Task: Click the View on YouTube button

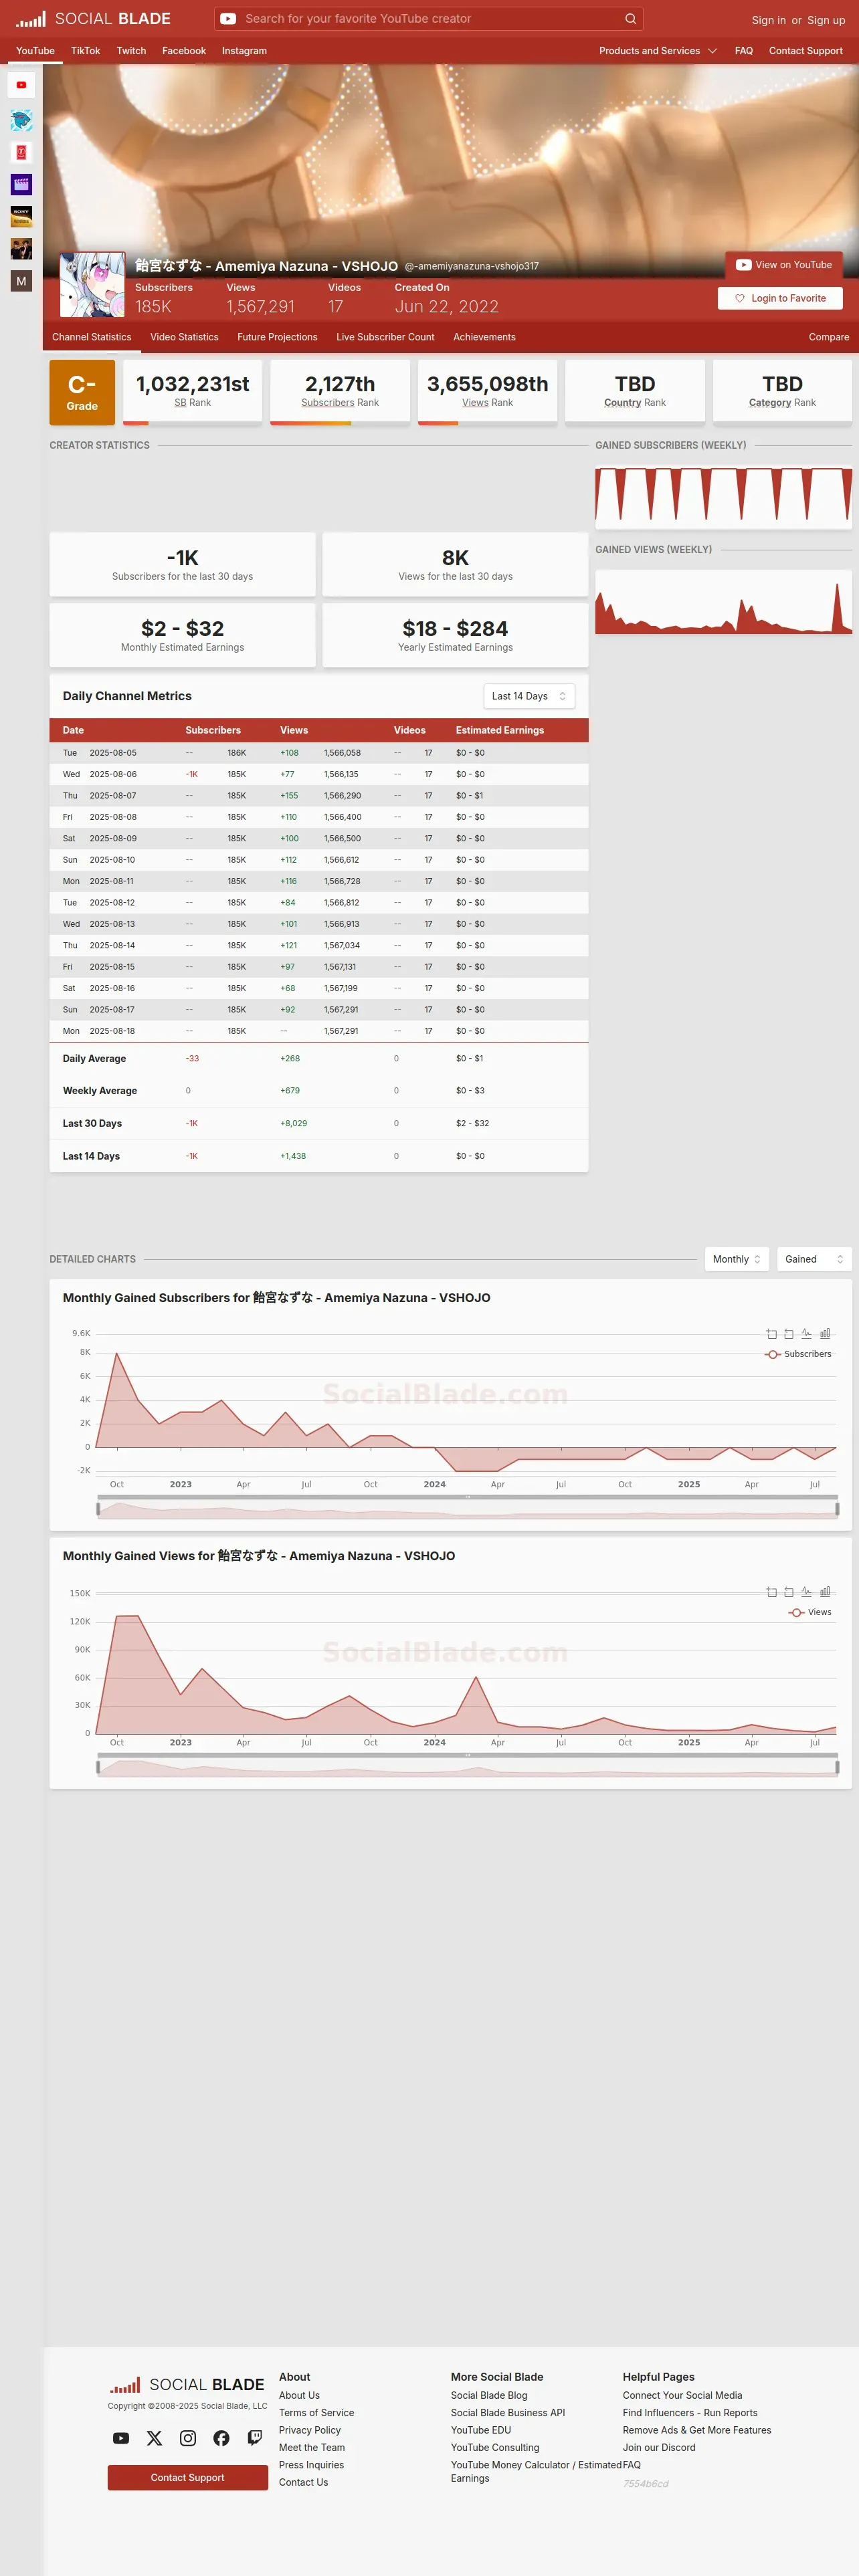Action: click(784, 265)
